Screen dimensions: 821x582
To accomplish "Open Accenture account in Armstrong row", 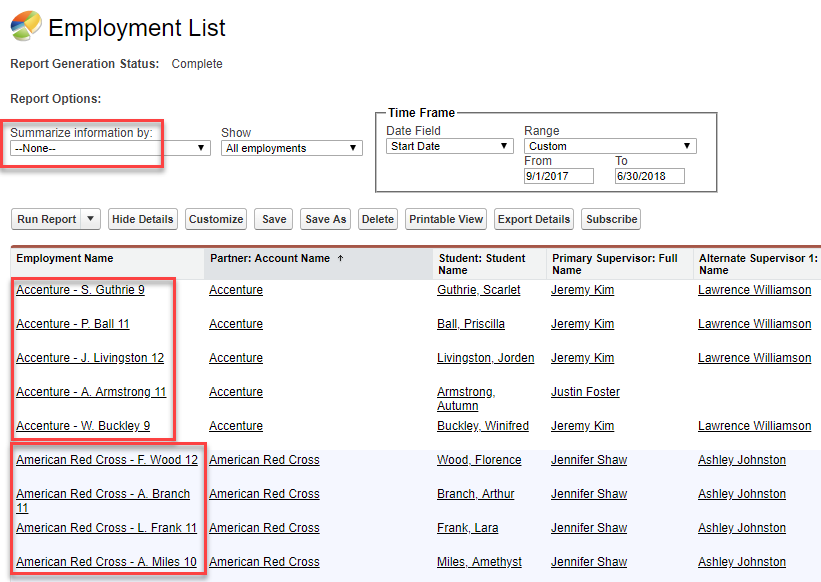I will (x=236, y=391).
